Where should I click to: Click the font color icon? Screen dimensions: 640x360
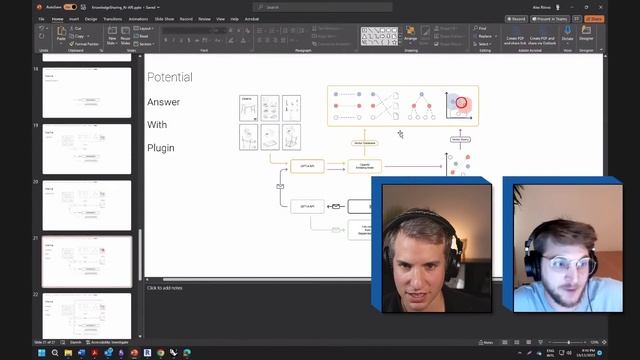(243, 40)
